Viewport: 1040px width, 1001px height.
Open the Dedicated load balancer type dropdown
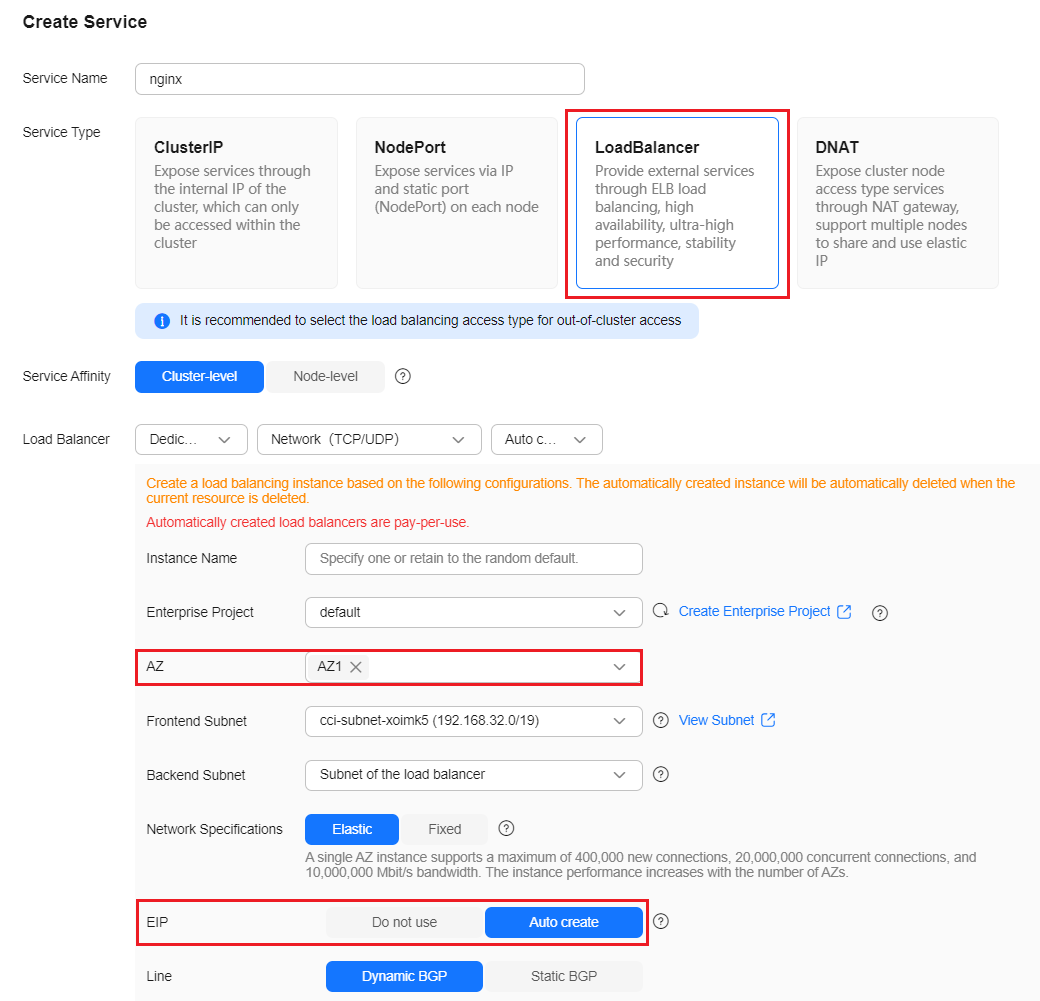(x=191, y=440)
